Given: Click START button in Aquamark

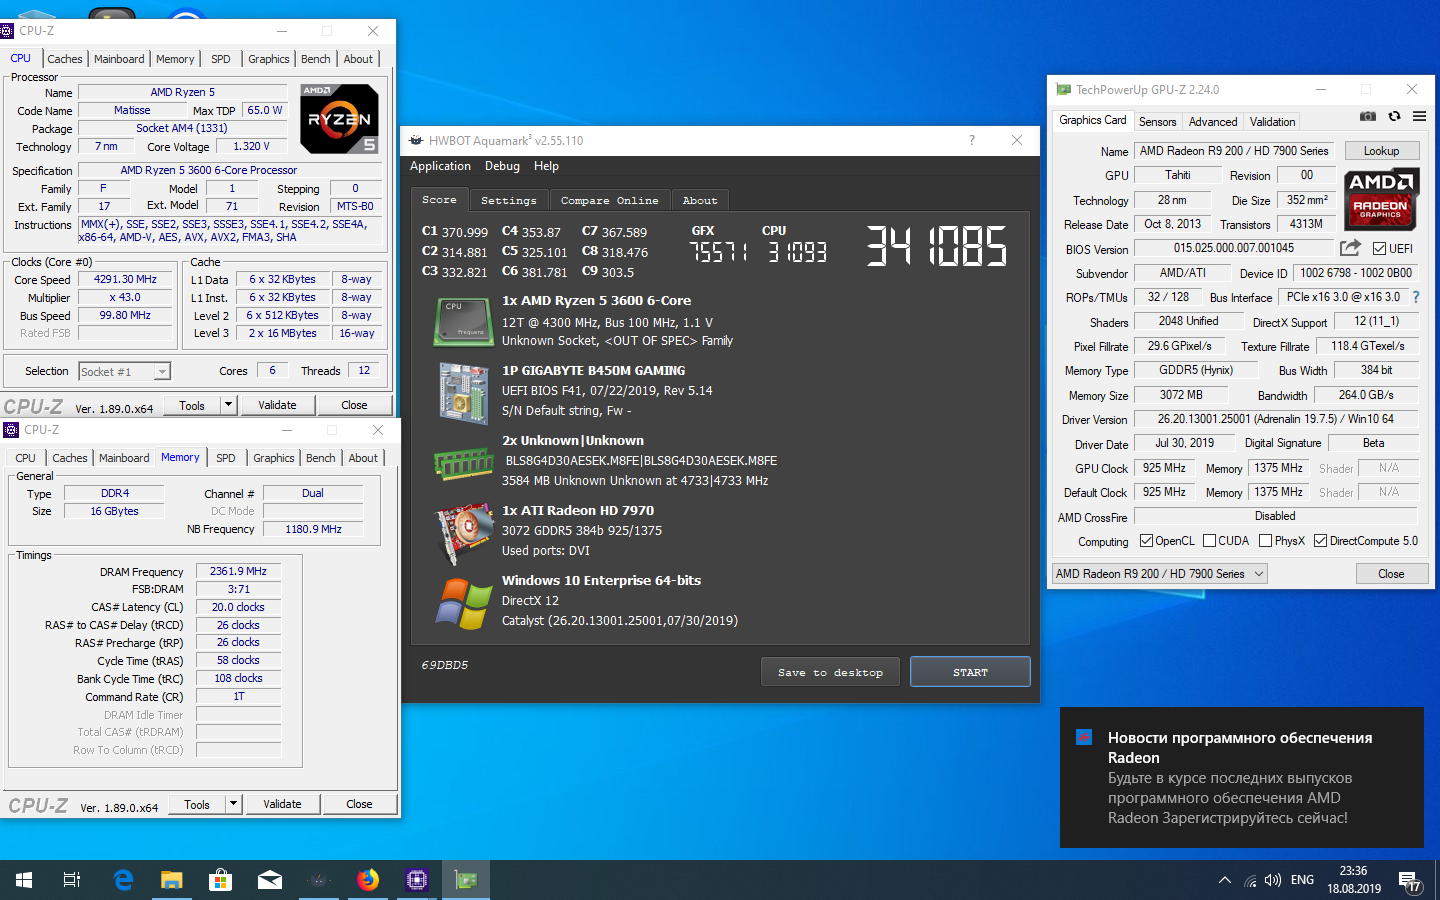Looking at the screenshot, I should tap(970, 672).
